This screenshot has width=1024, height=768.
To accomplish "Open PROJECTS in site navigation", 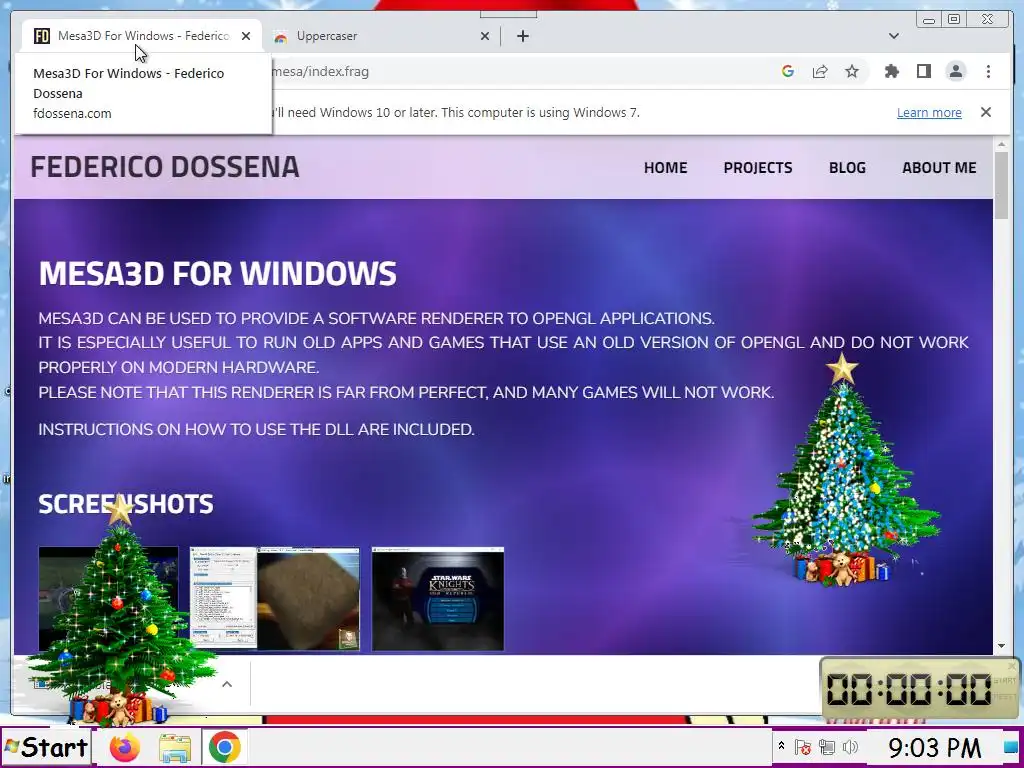I will [x=758, y=168].
